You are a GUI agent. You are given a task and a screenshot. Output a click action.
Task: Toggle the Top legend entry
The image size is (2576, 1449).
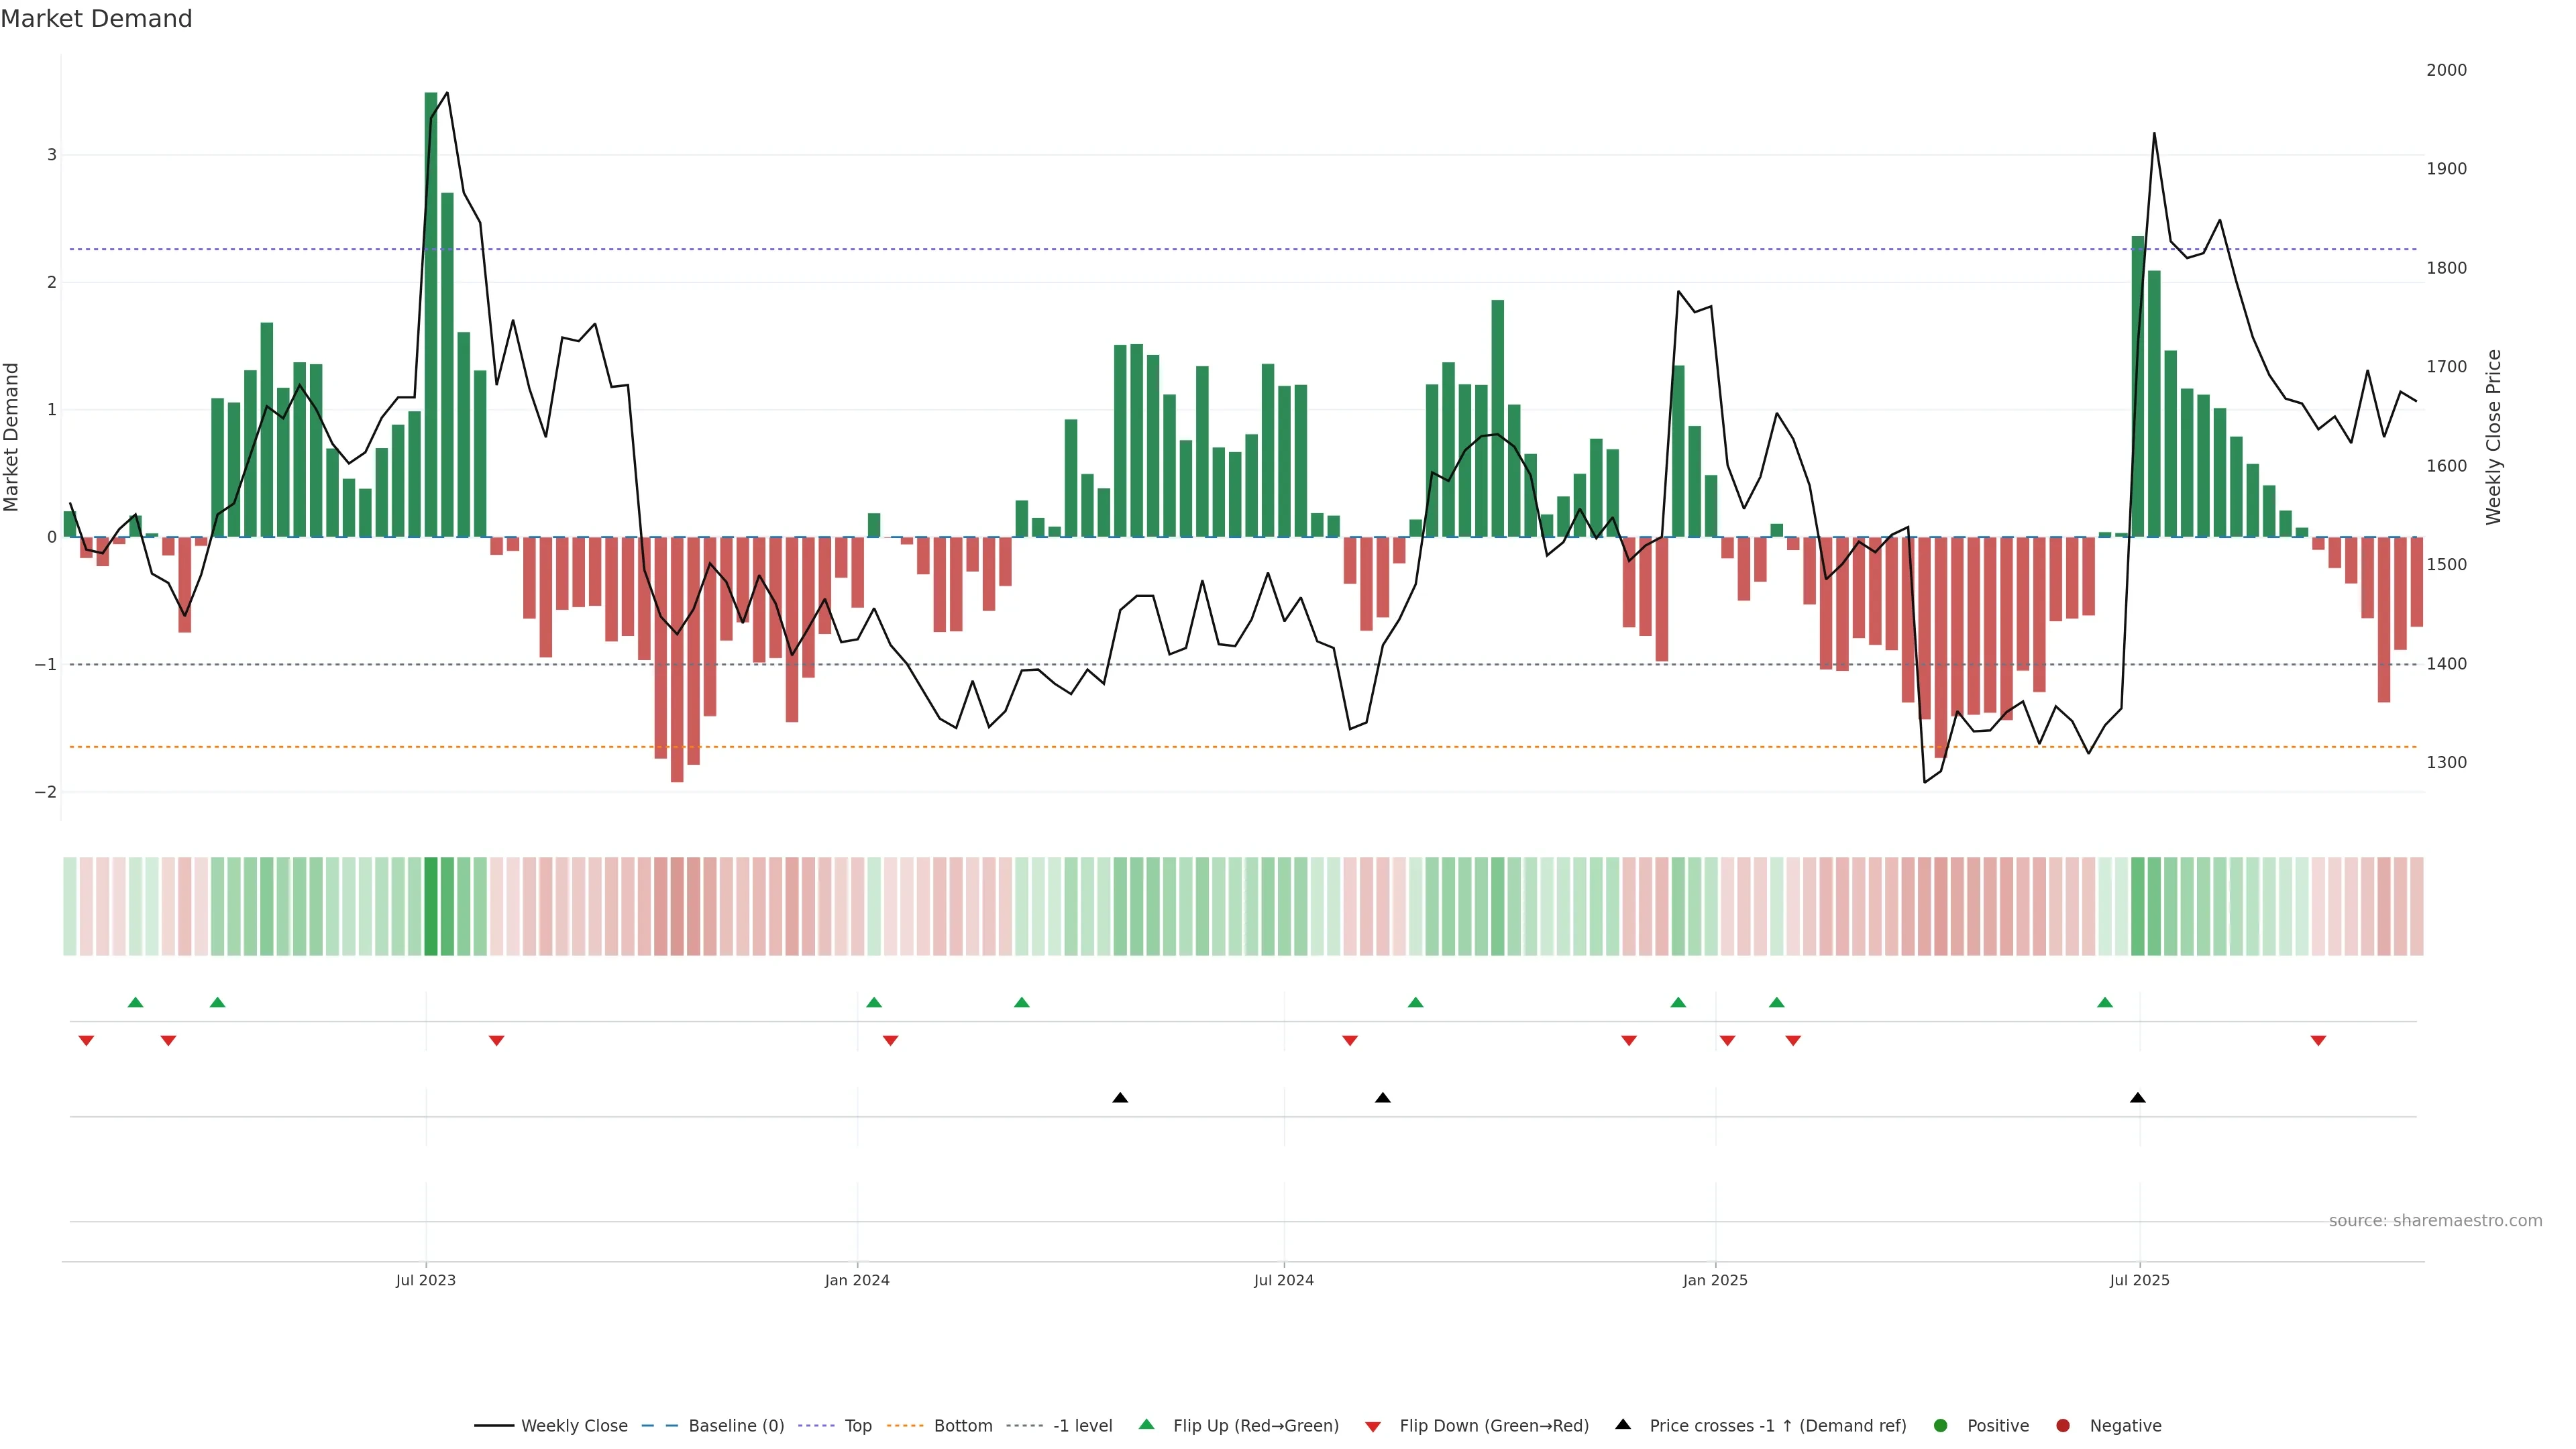click(x=857, y=1425)
